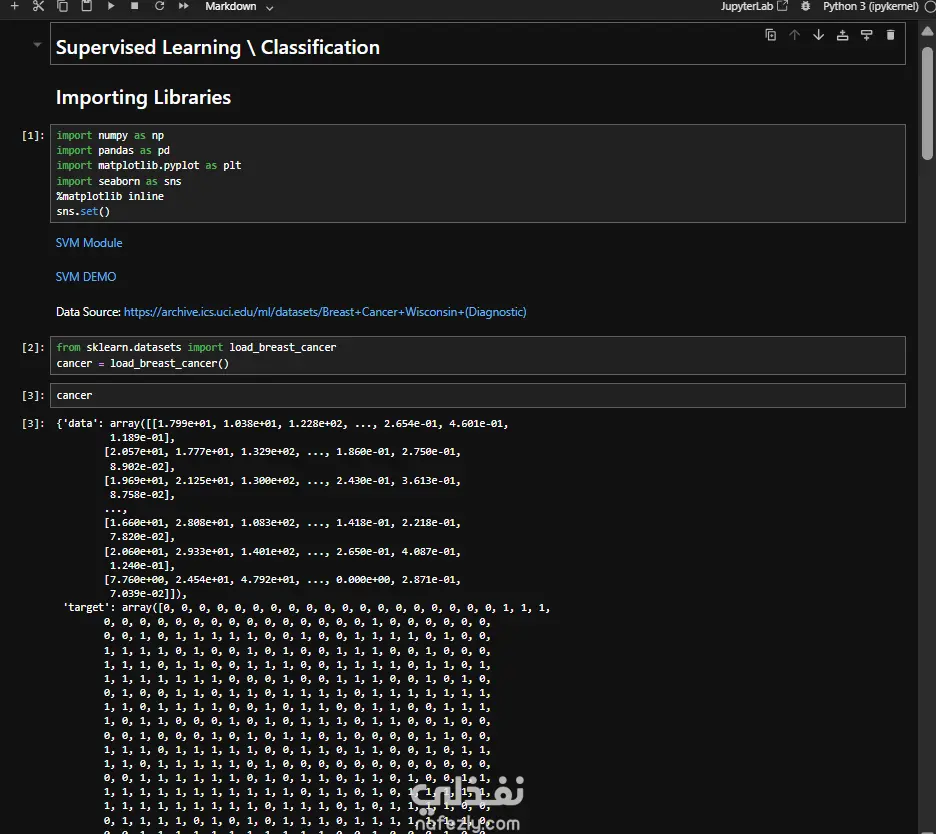The image size is (936, 834).
Task: Move the cell down with arrow icon
Action: [x=818, y=35]
